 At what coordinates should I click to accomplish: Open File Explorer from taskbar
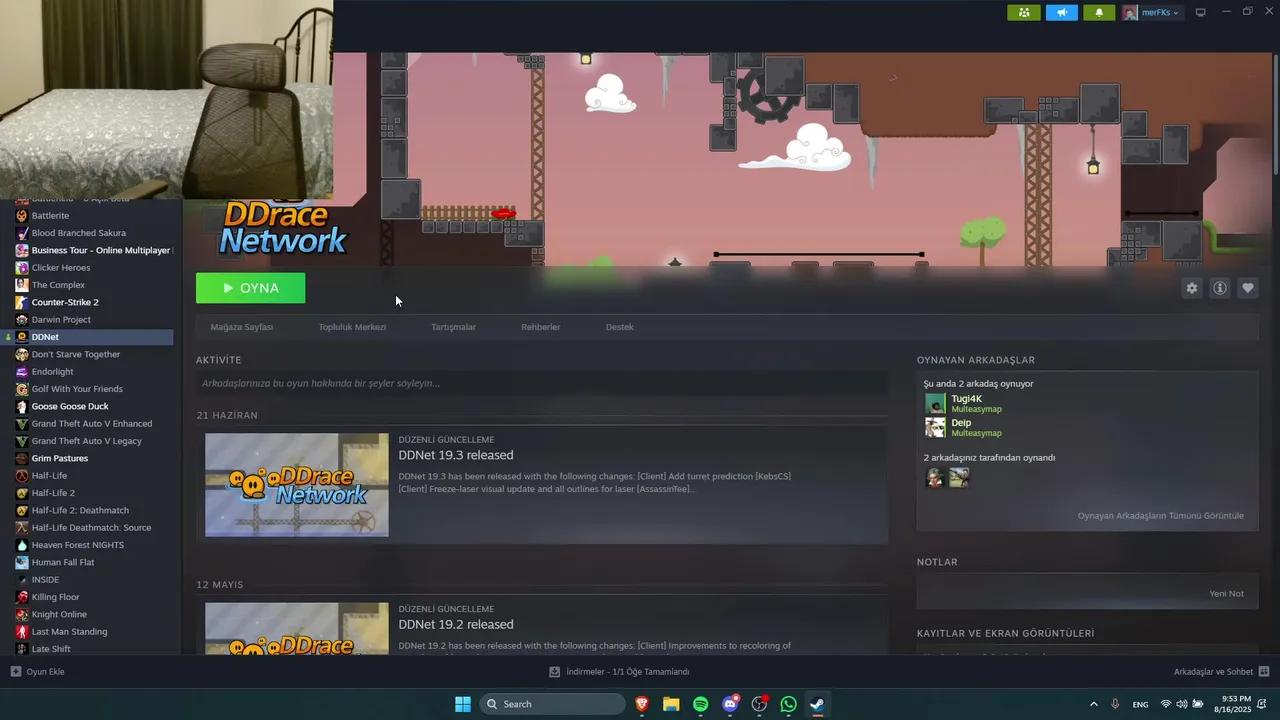coord(671,704)
